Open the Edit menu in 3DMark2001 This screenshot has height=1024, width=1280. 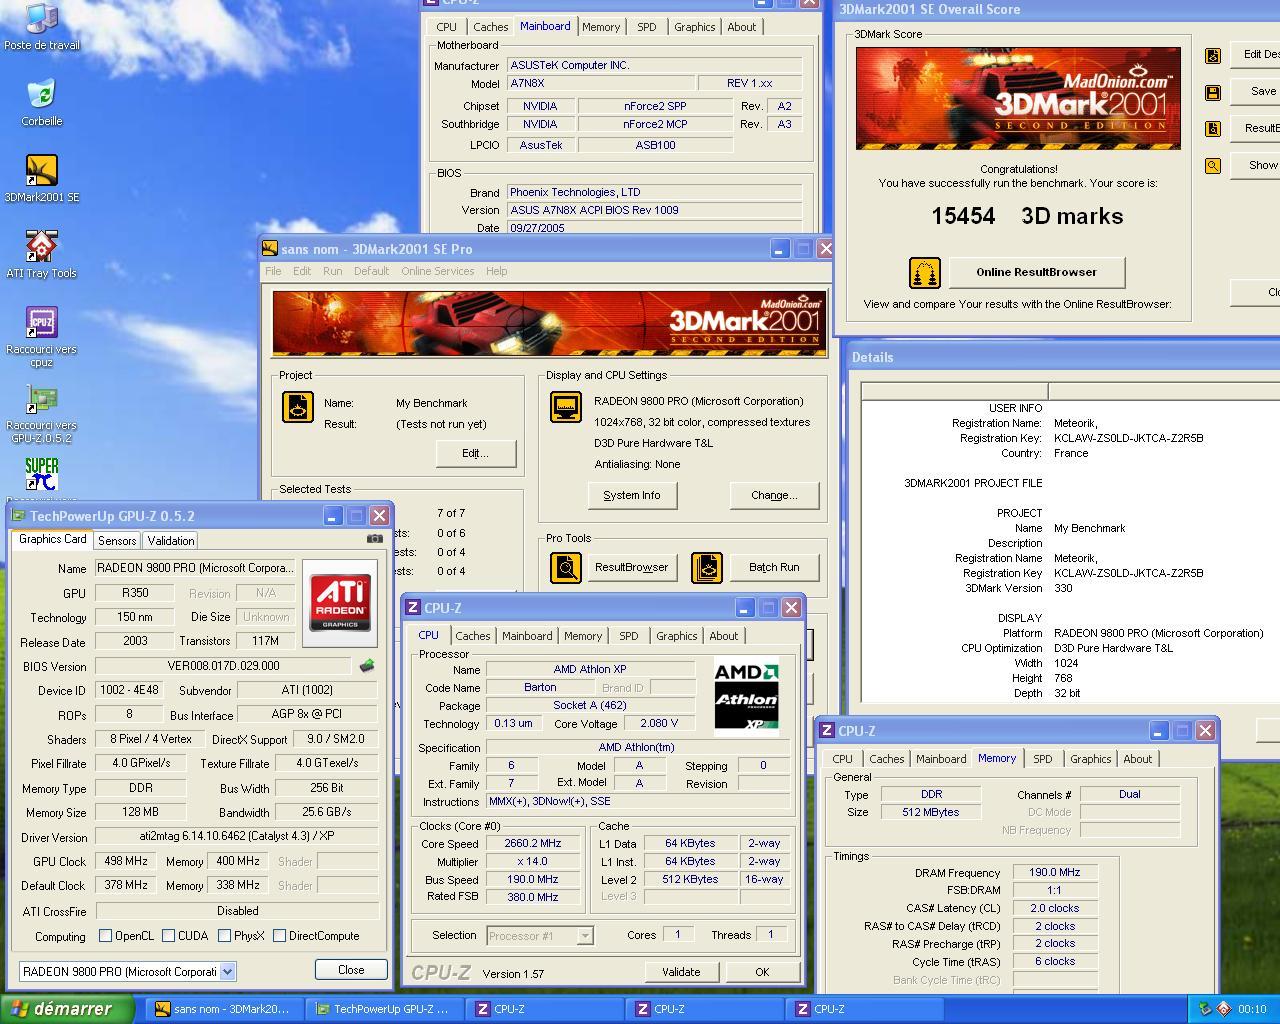point(302,271)
